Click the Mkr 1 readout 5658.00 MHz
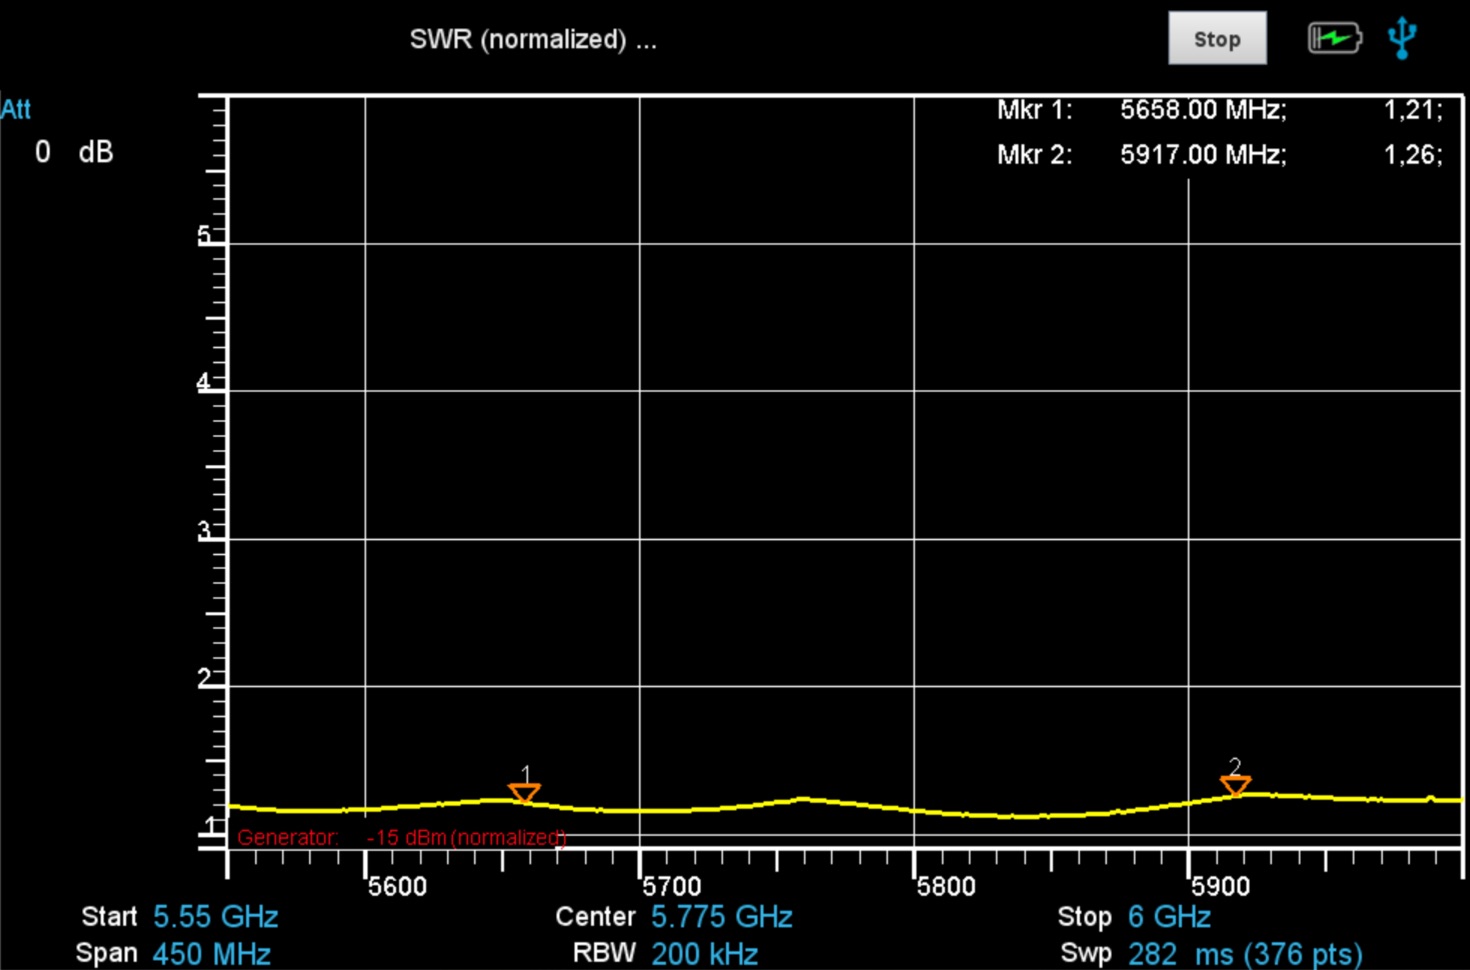 coord(1203,110)
